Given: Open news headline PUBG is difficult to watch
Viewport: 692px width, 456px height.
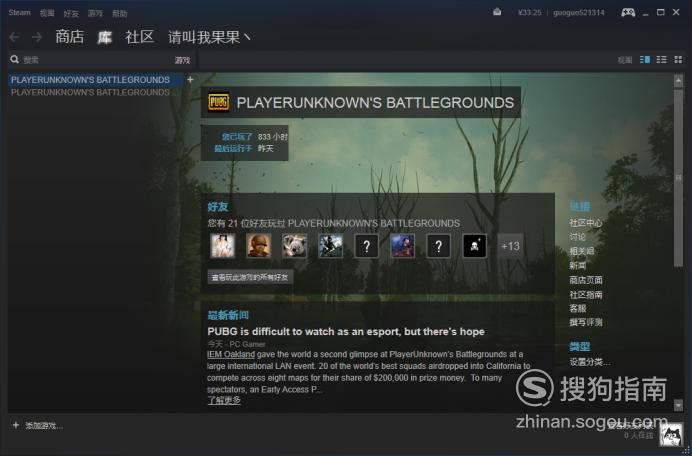Looking at the screenshot, I should click(x=346, y=332).
